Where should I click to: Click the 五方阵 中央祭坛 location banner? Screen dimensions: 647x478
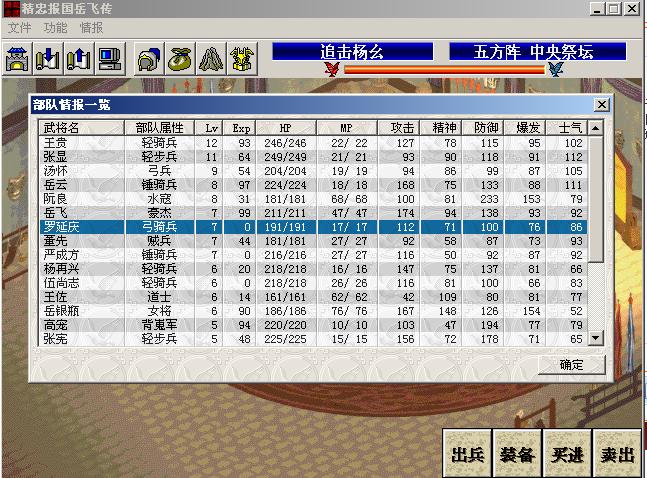point(538,52)
